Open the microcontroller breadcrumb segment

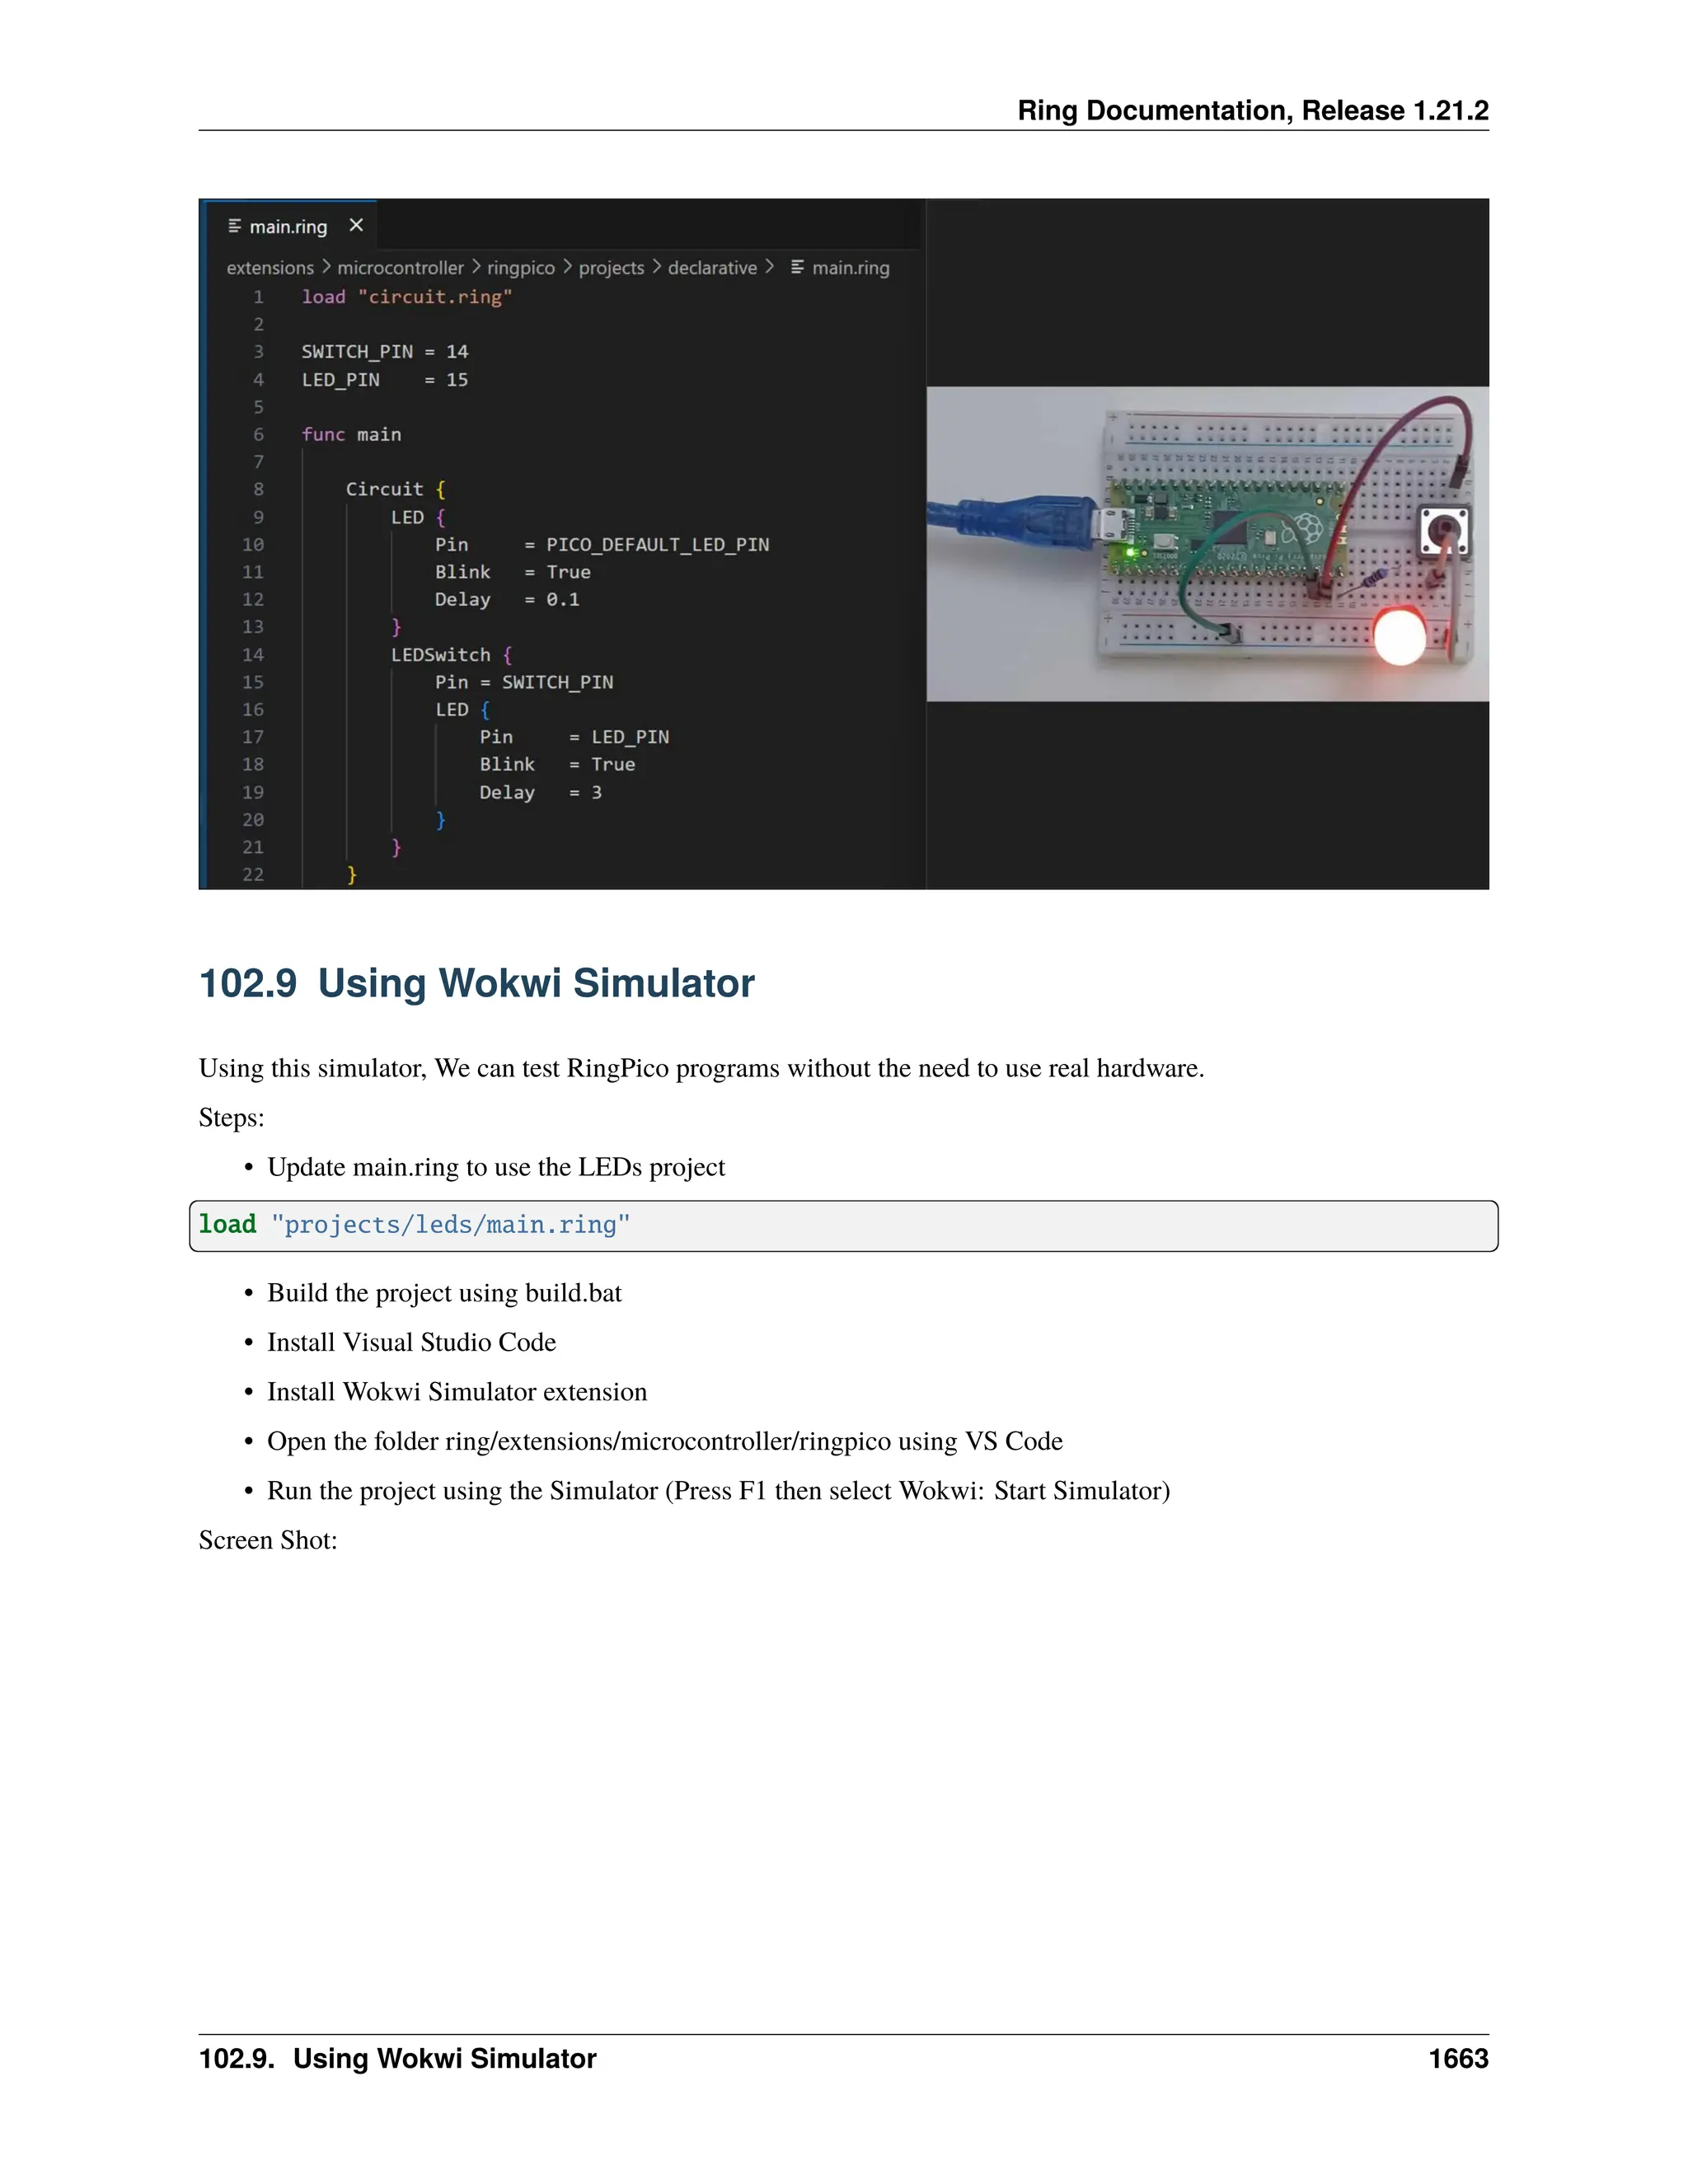pos(400,268)
